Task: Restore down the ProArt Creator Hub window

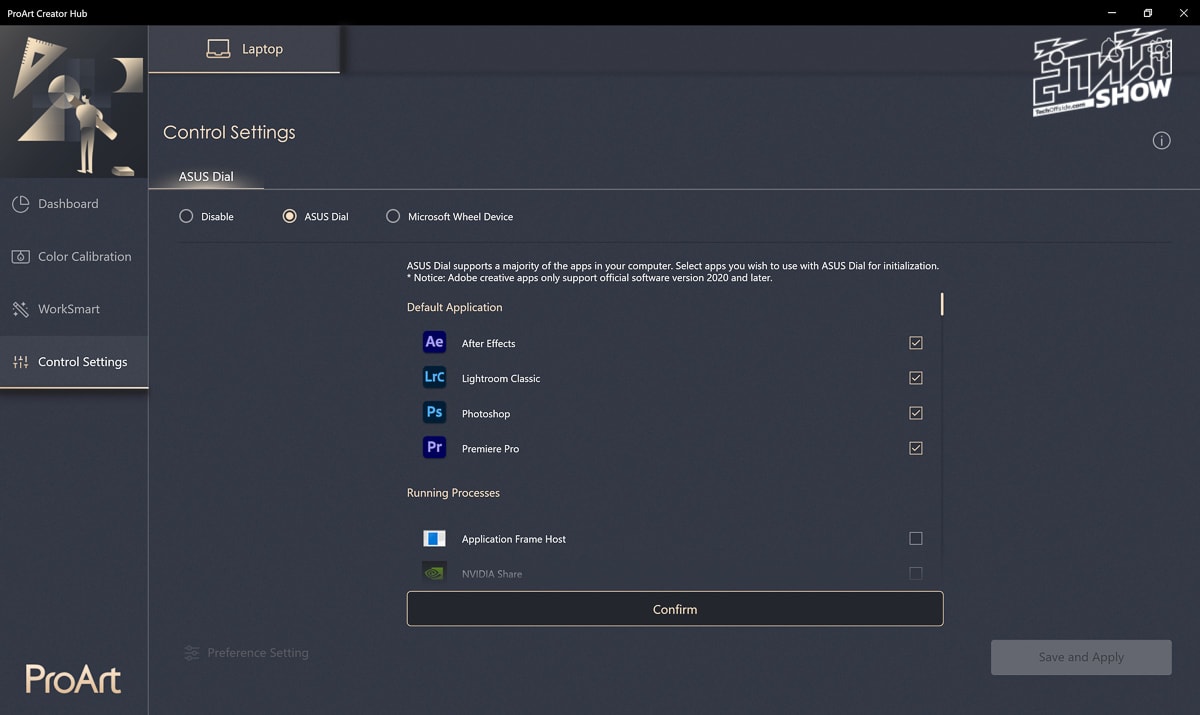Action: pyautogui.click(x=1148, y=13)
